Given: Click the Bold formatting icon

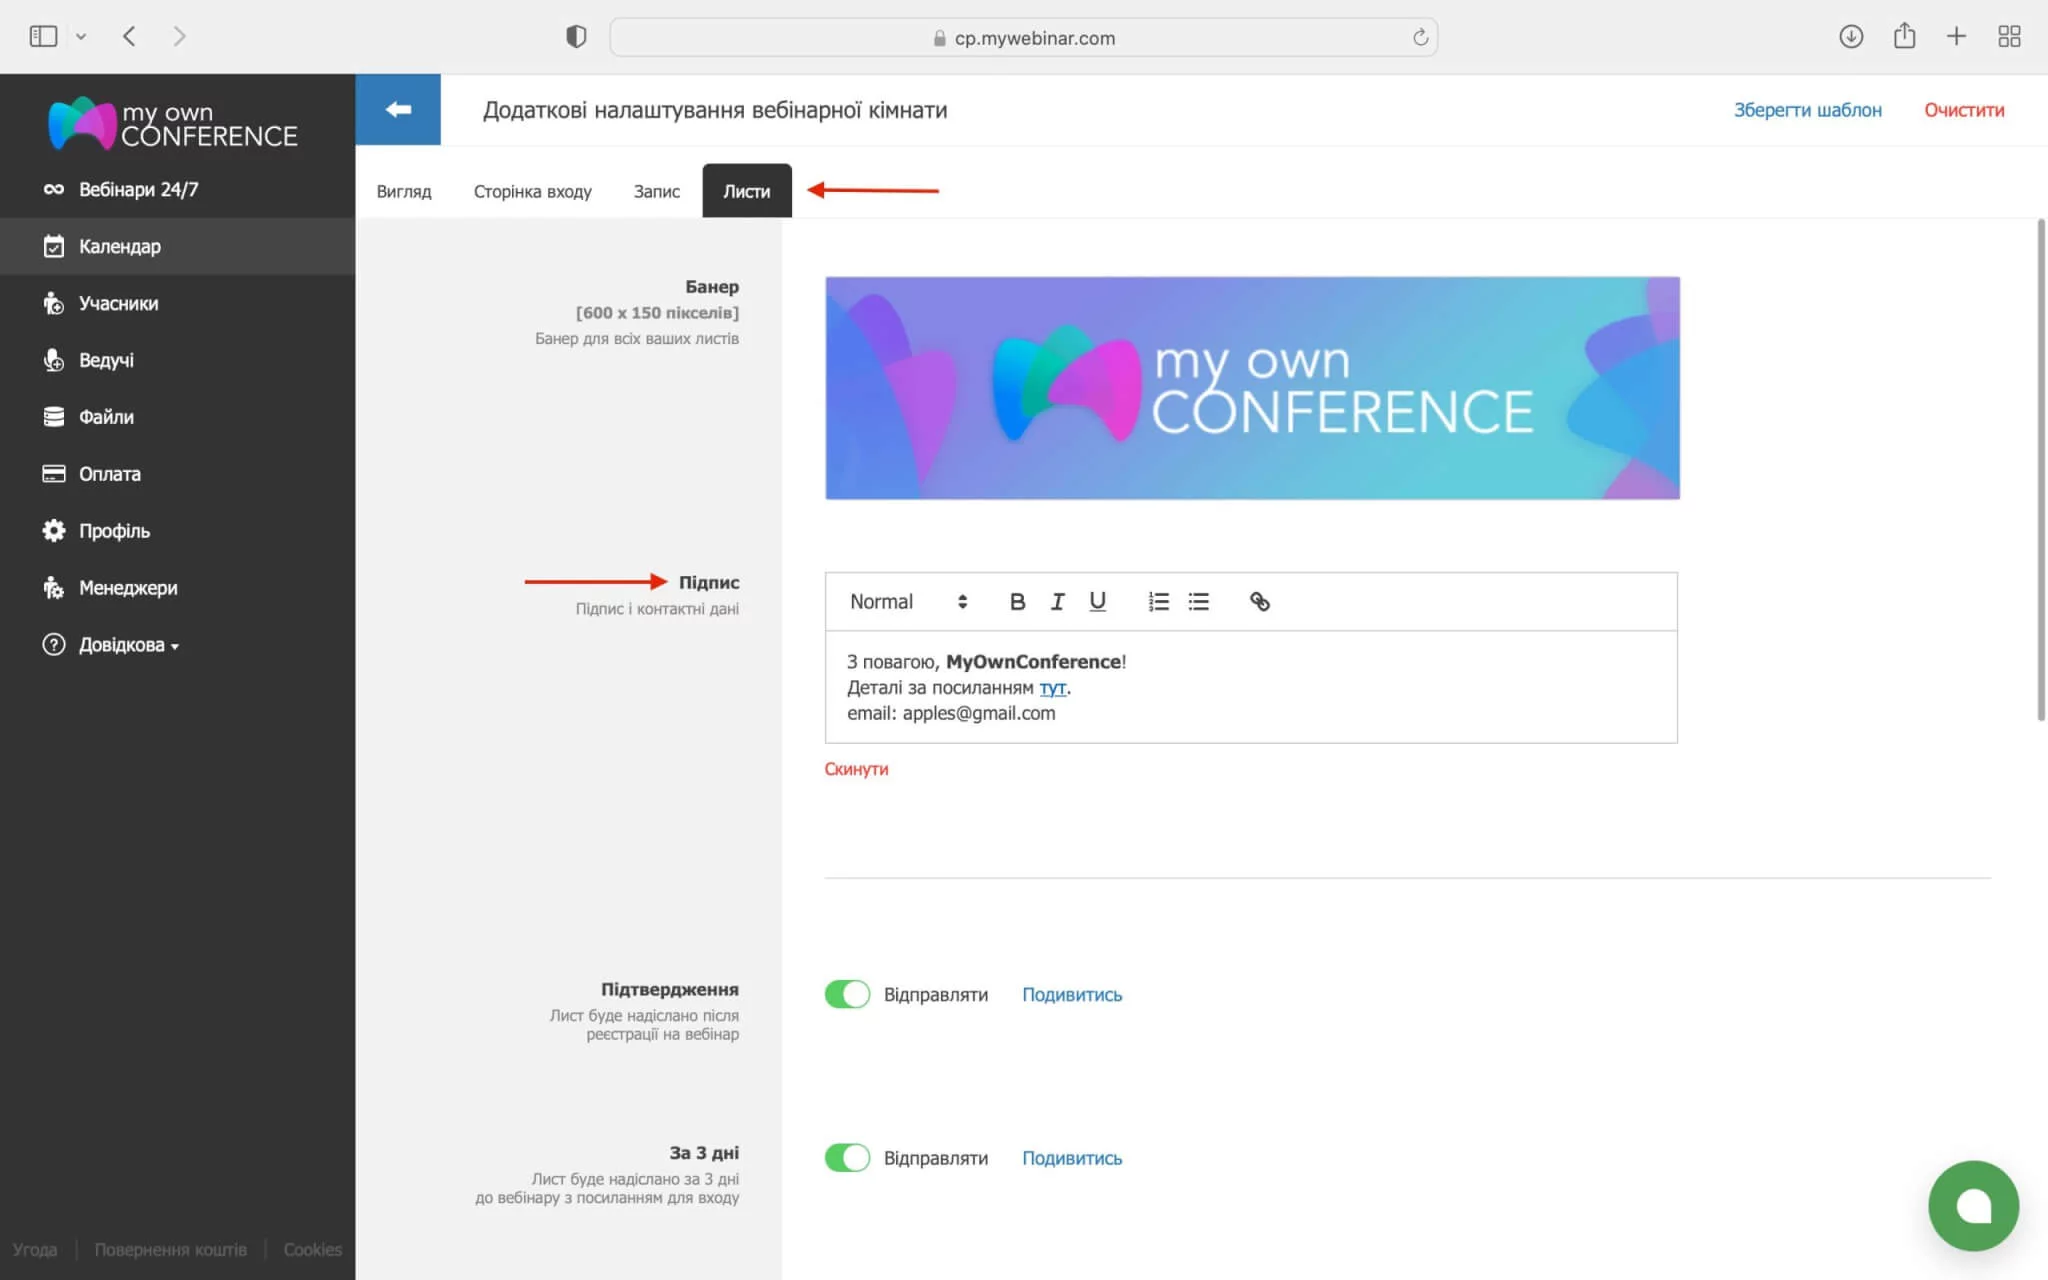Looking at the screenshot, I should (x=1017, y=601).
